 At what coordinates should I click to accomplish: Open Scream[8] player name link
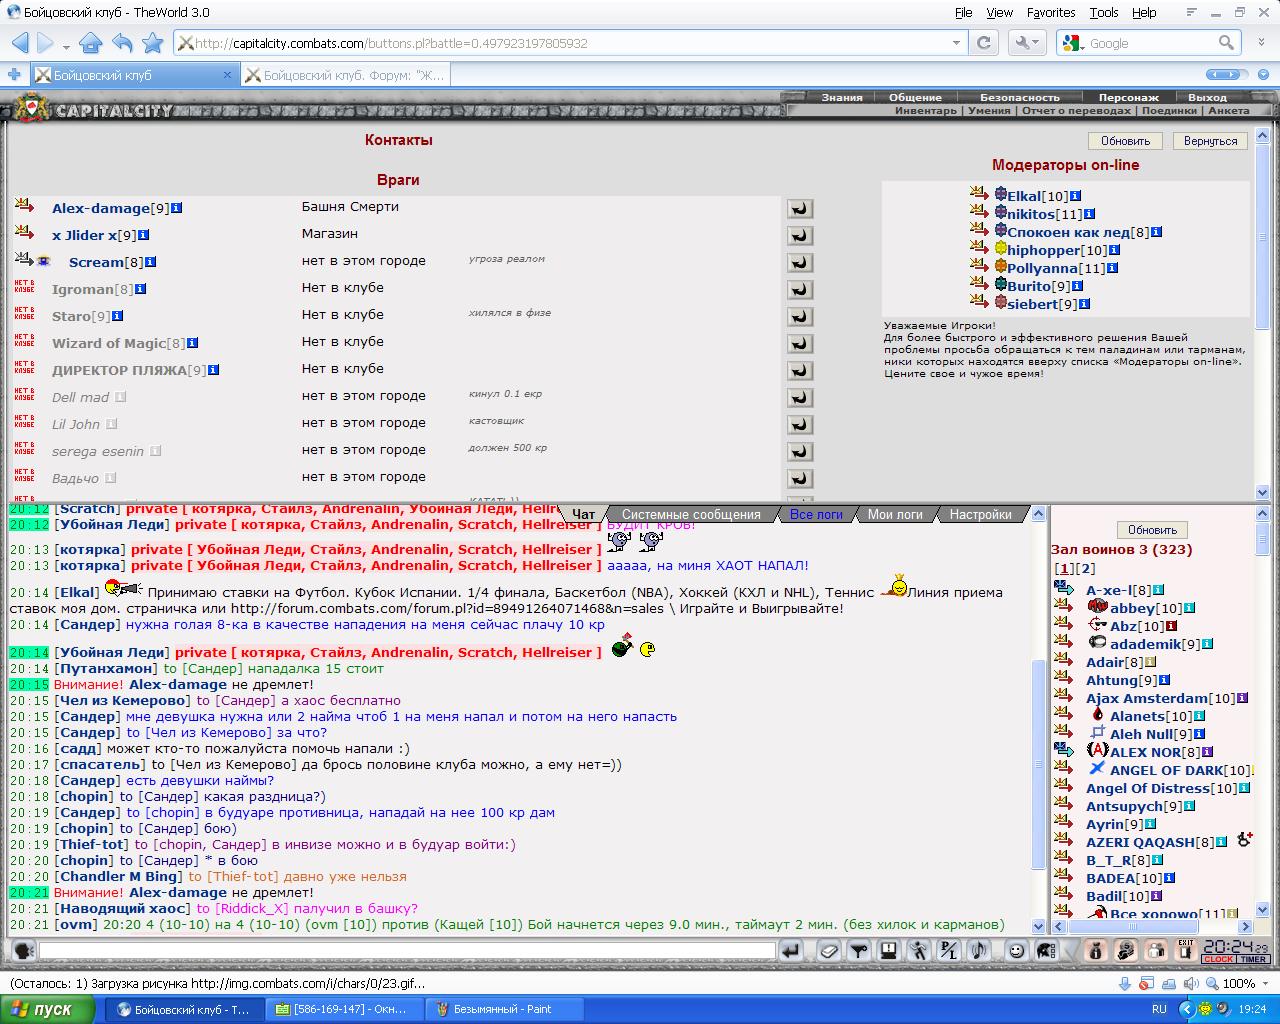point(96,262)
